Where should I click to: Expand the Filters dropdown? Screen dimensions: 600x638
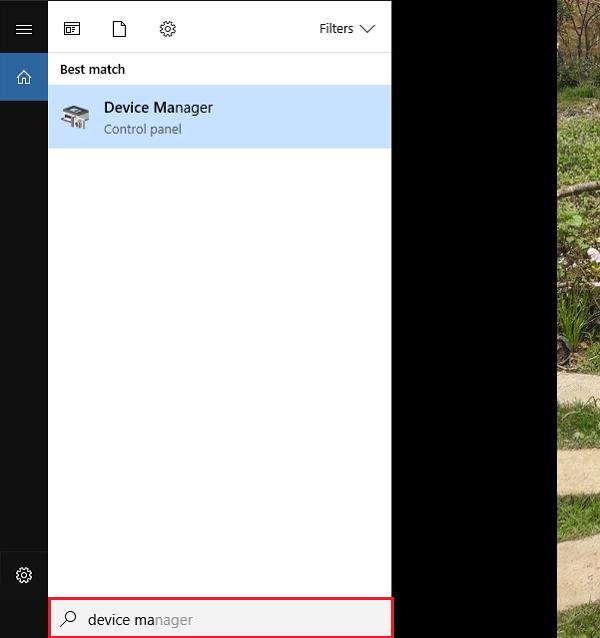[x=347, y=29]
